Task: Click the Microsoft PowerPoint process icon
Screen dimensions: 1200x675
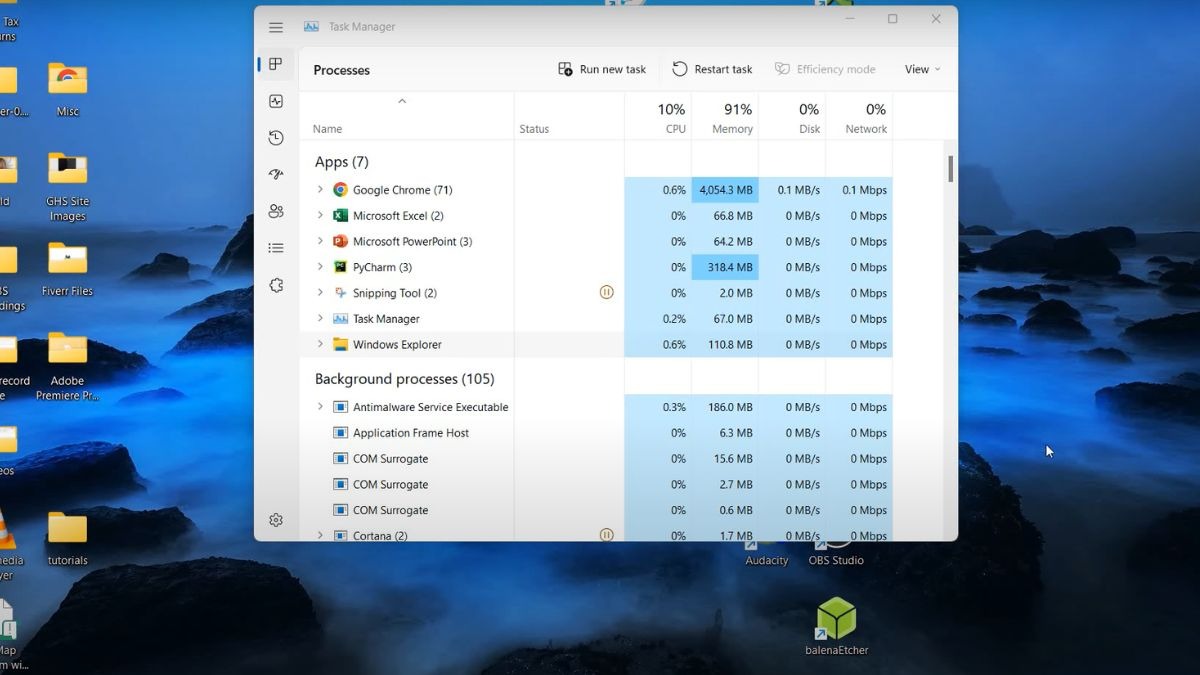Action: click(x=340, y=241)
